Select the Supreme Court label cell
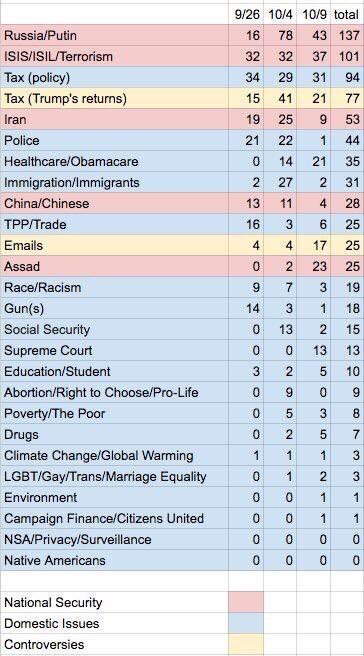364x656 pixels. pyautogui.click(x=114, y=350)
